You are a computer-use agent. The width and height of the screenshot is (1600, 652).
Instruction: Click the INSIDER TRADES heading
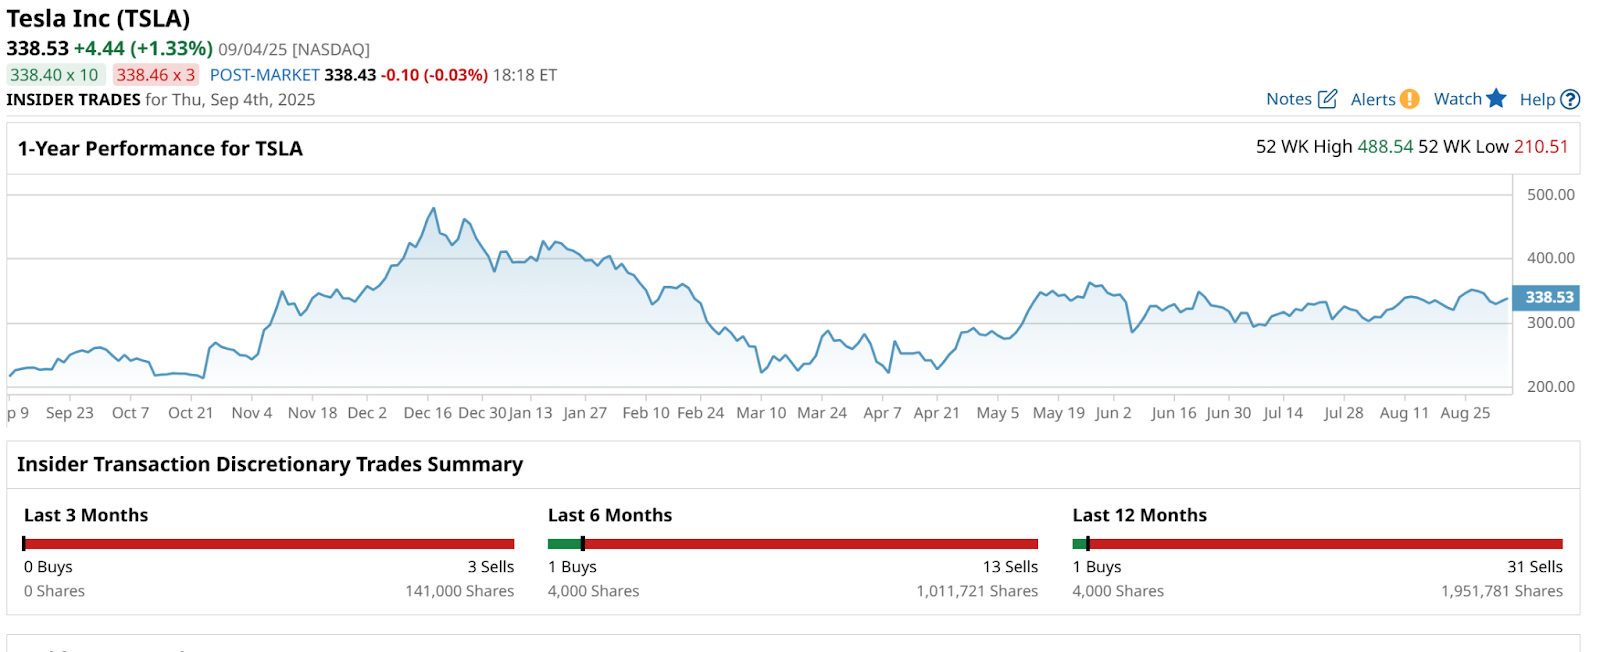[74, 100]
